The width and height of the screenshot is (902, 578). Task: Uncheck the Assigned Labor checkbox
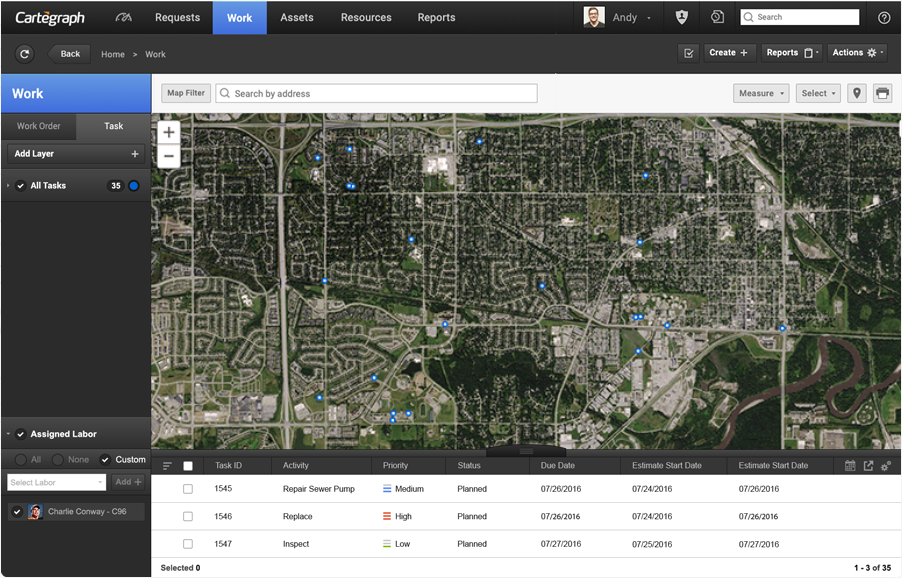pos(21,433)
